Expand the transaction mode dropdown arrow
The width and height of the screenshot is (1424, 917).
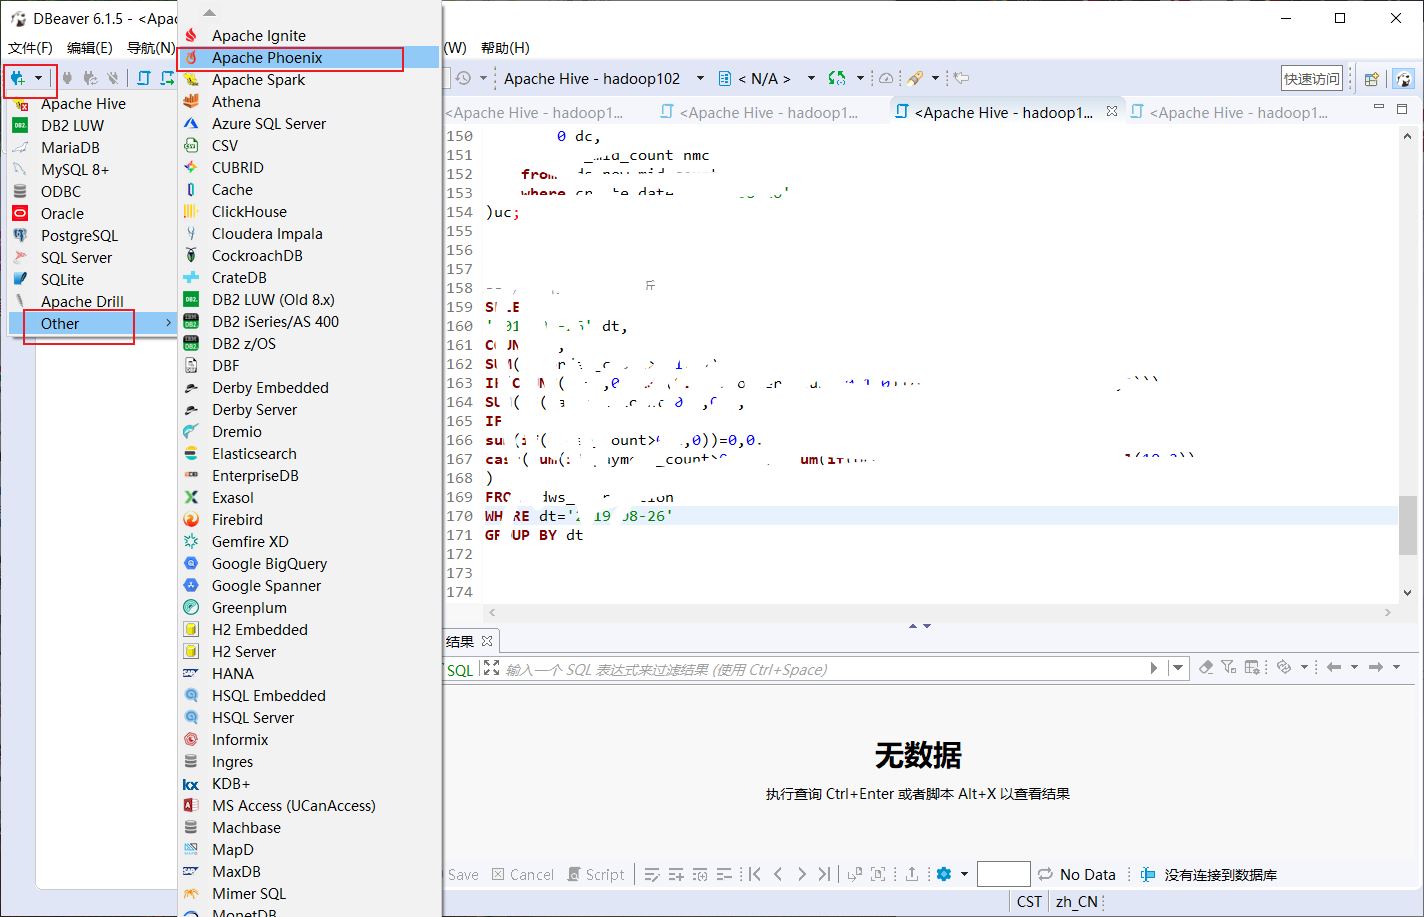point(860,78)
